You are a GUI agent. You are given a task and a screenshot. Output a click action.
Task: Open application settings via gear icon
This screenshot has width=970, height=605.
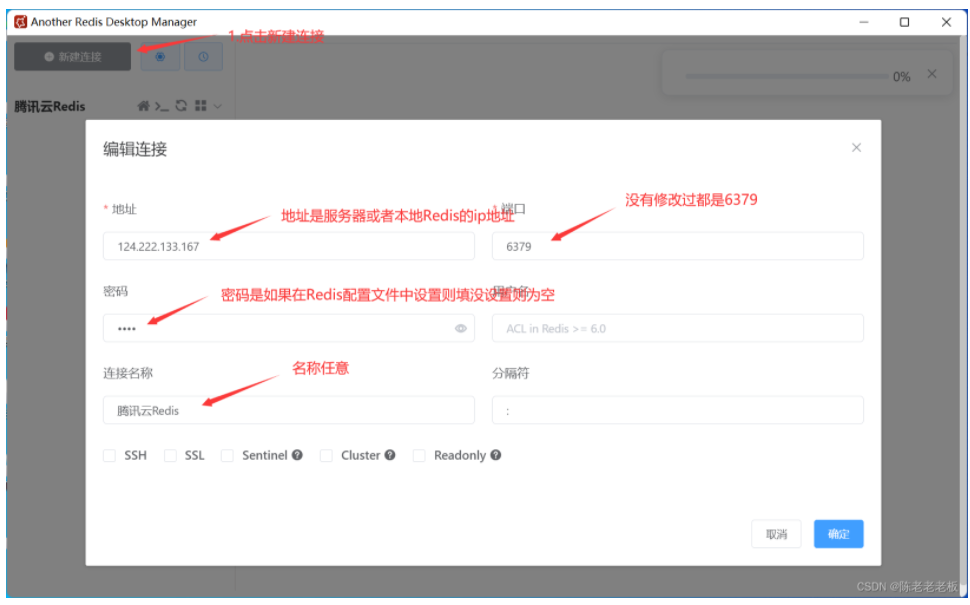(x=160, y=56)
